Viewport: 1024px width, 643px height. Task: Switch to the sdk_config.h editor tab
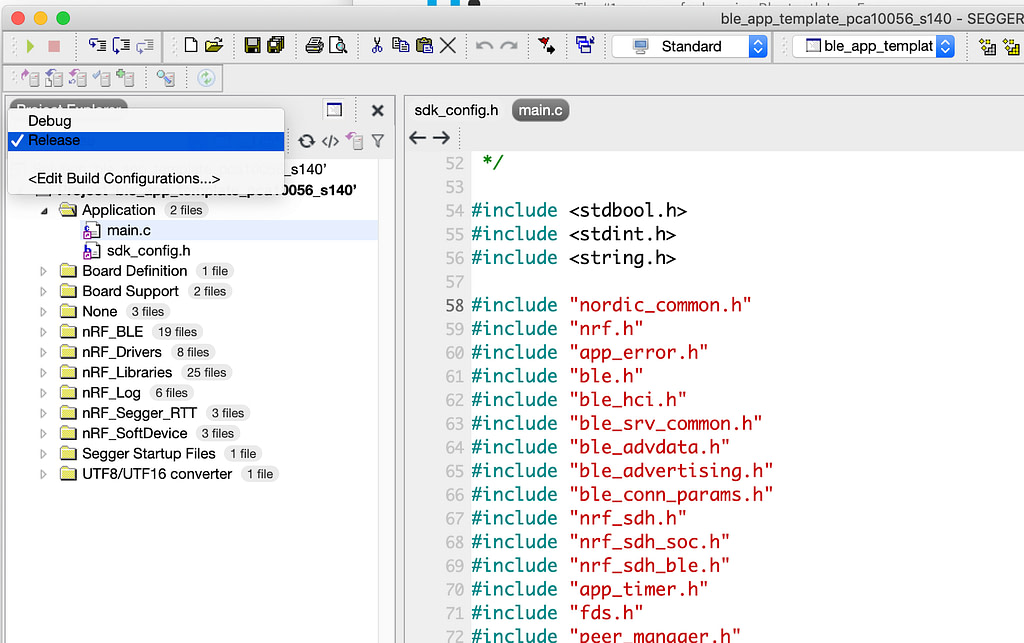[456, 110]
